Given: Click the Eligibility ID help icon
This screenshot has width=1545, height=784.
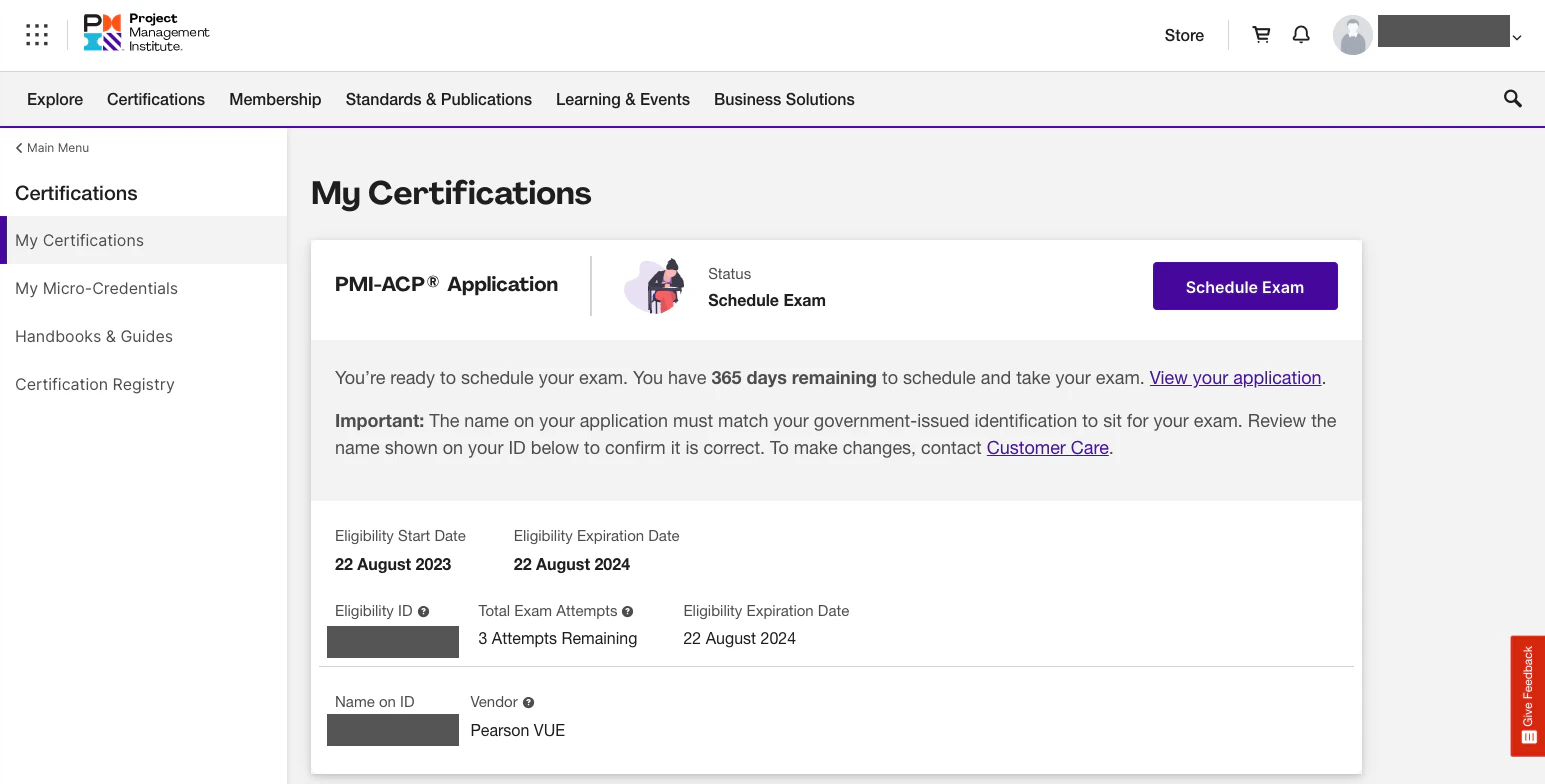Looking at the screenshot, I should coord(424,612).
